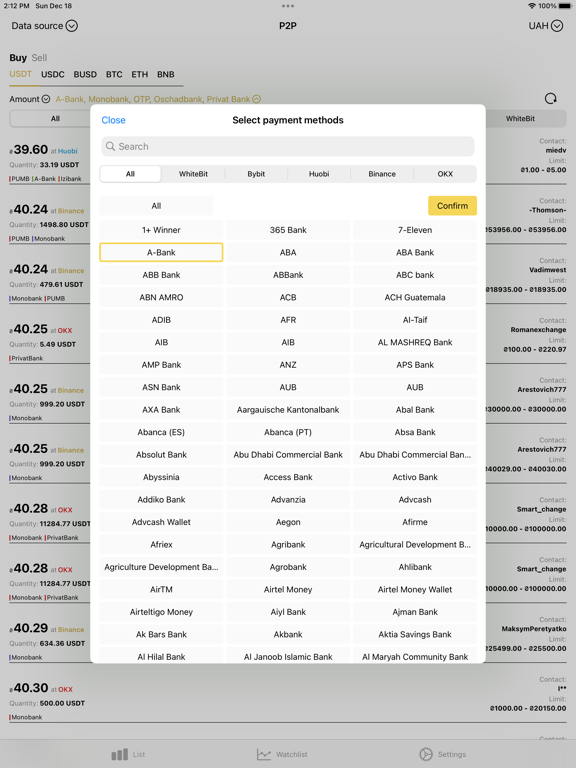This screenshot has height=768, width=576.
Task: Open the Settings gear icon
Action: click(x=426, y=754)
